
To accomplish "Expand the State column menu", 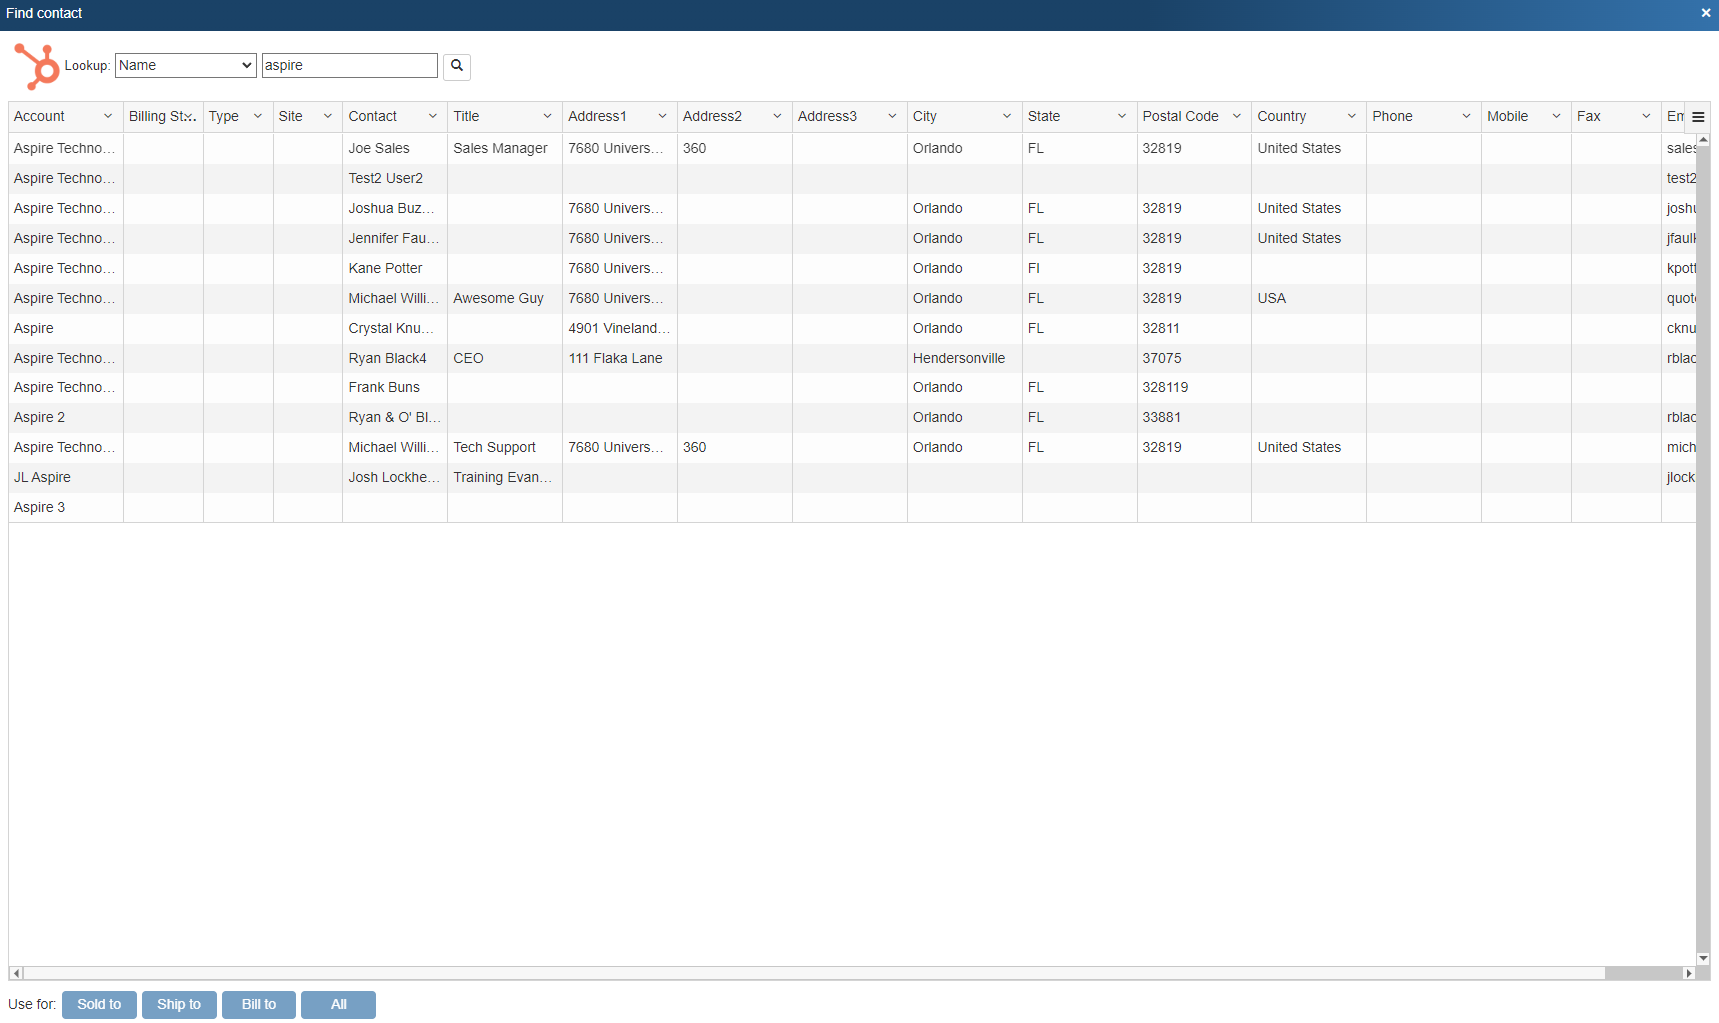I will [1121, 116].
